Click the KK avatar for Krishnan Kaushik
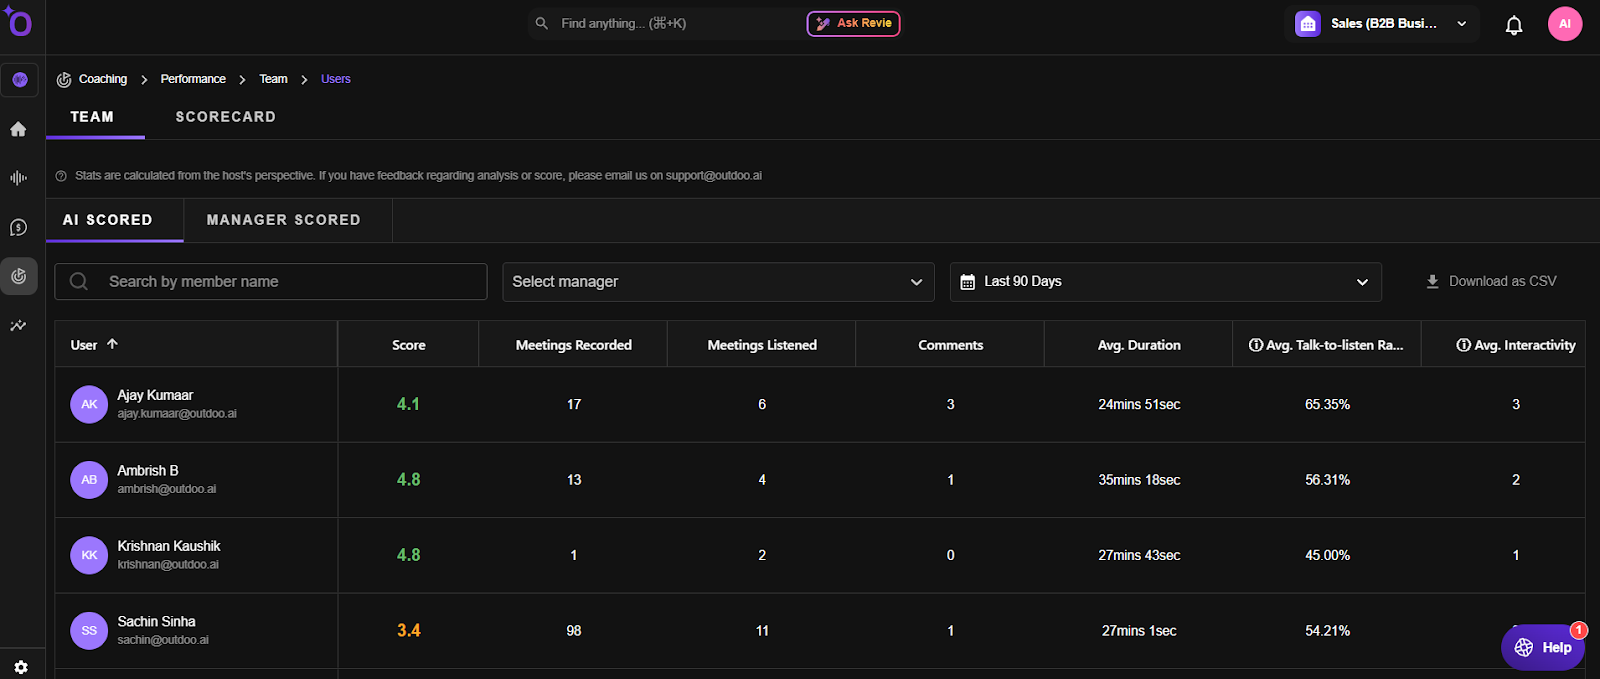Viewport: 1600px width, 679px height. point(89,555)
